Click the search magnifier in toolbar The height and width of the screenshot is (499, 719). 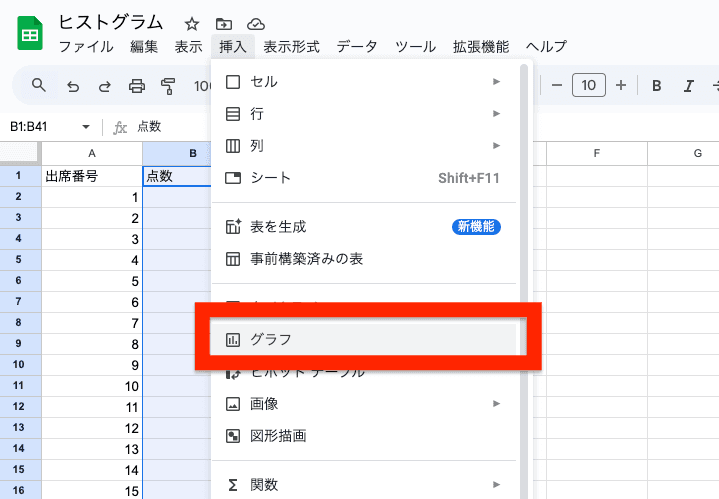[x=39, y=85]
